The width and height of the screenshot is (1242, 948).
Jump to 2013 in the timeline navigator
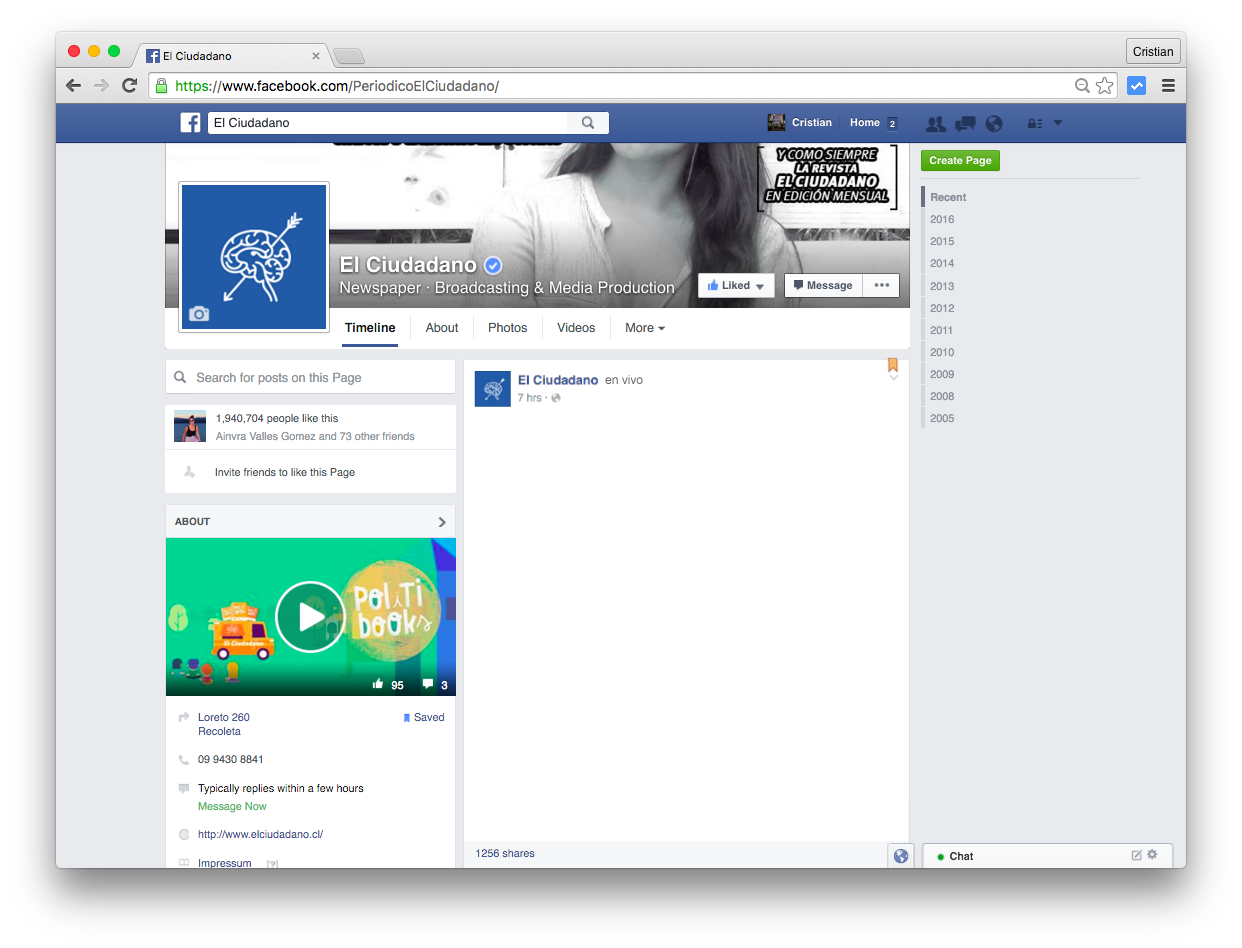click(942, 286)
